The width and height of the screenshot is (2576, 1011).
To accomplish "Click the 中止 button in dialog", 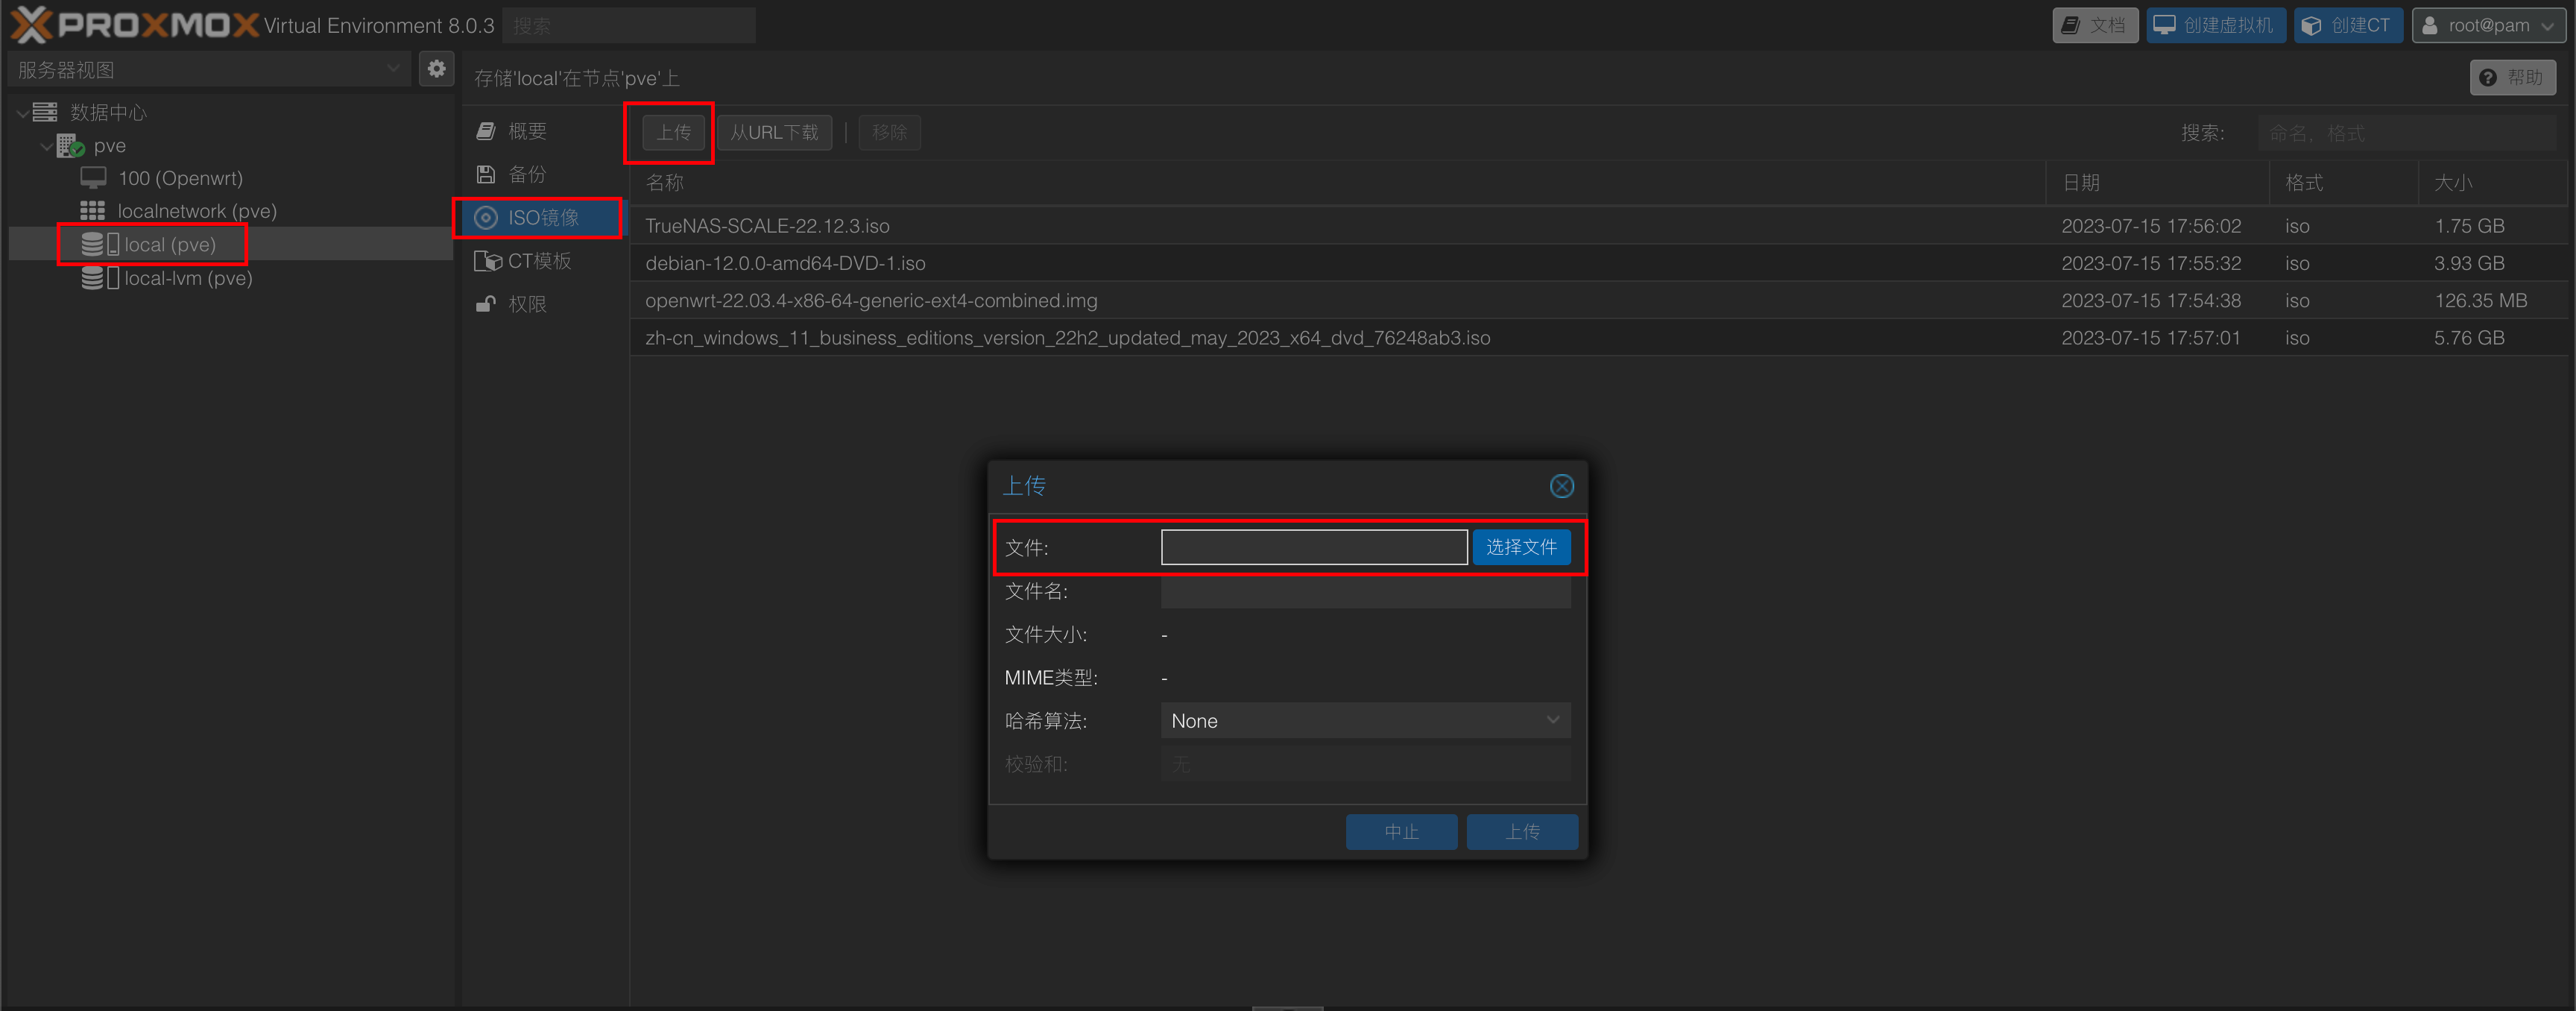I will (x=1401, y=832).
